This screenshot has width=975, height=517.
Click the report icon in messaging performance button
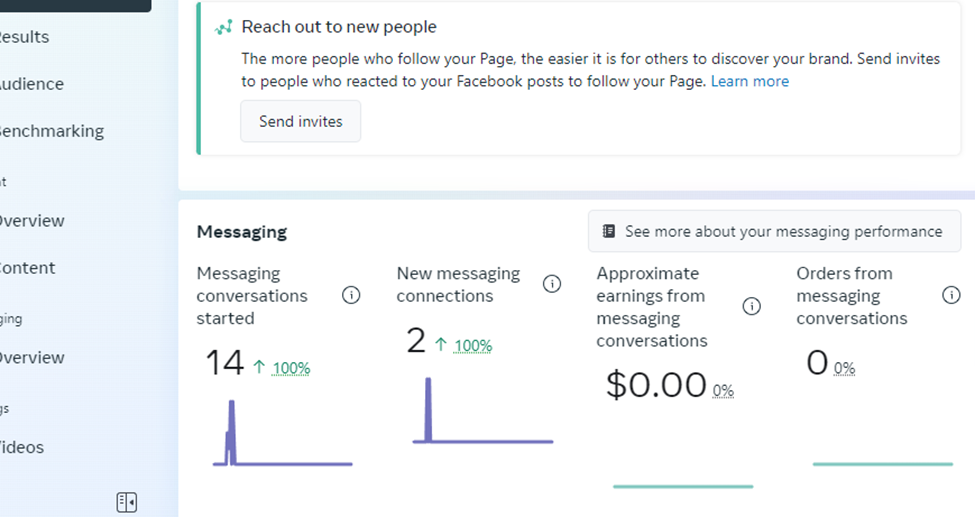coord(609,231)
